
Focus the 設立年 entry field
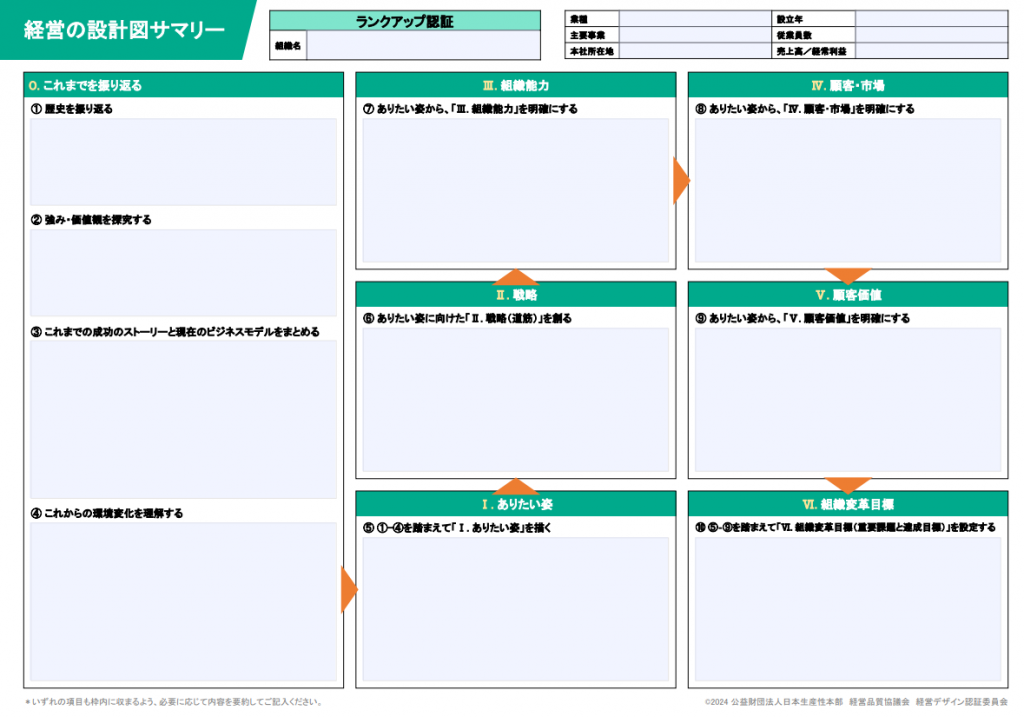pyautogui.click(x=930, y=18)
